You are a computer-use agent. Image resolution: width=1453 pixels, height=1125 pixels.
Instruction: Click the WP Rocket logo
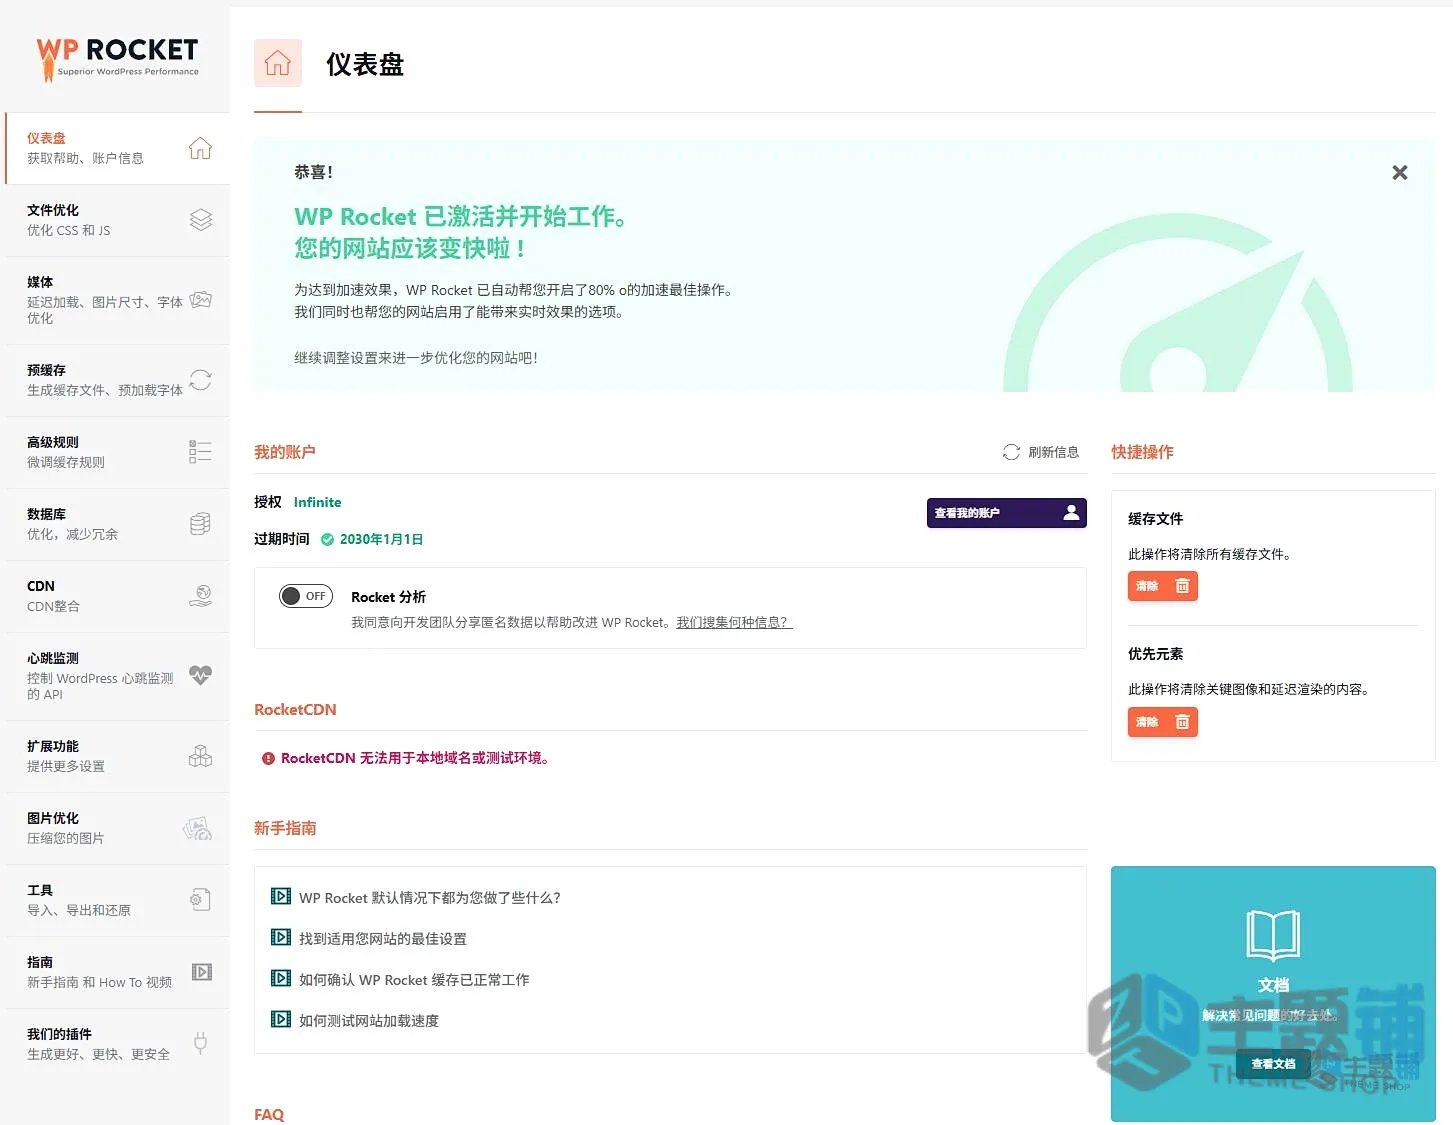pyautogui.click(x=117, y=59)
